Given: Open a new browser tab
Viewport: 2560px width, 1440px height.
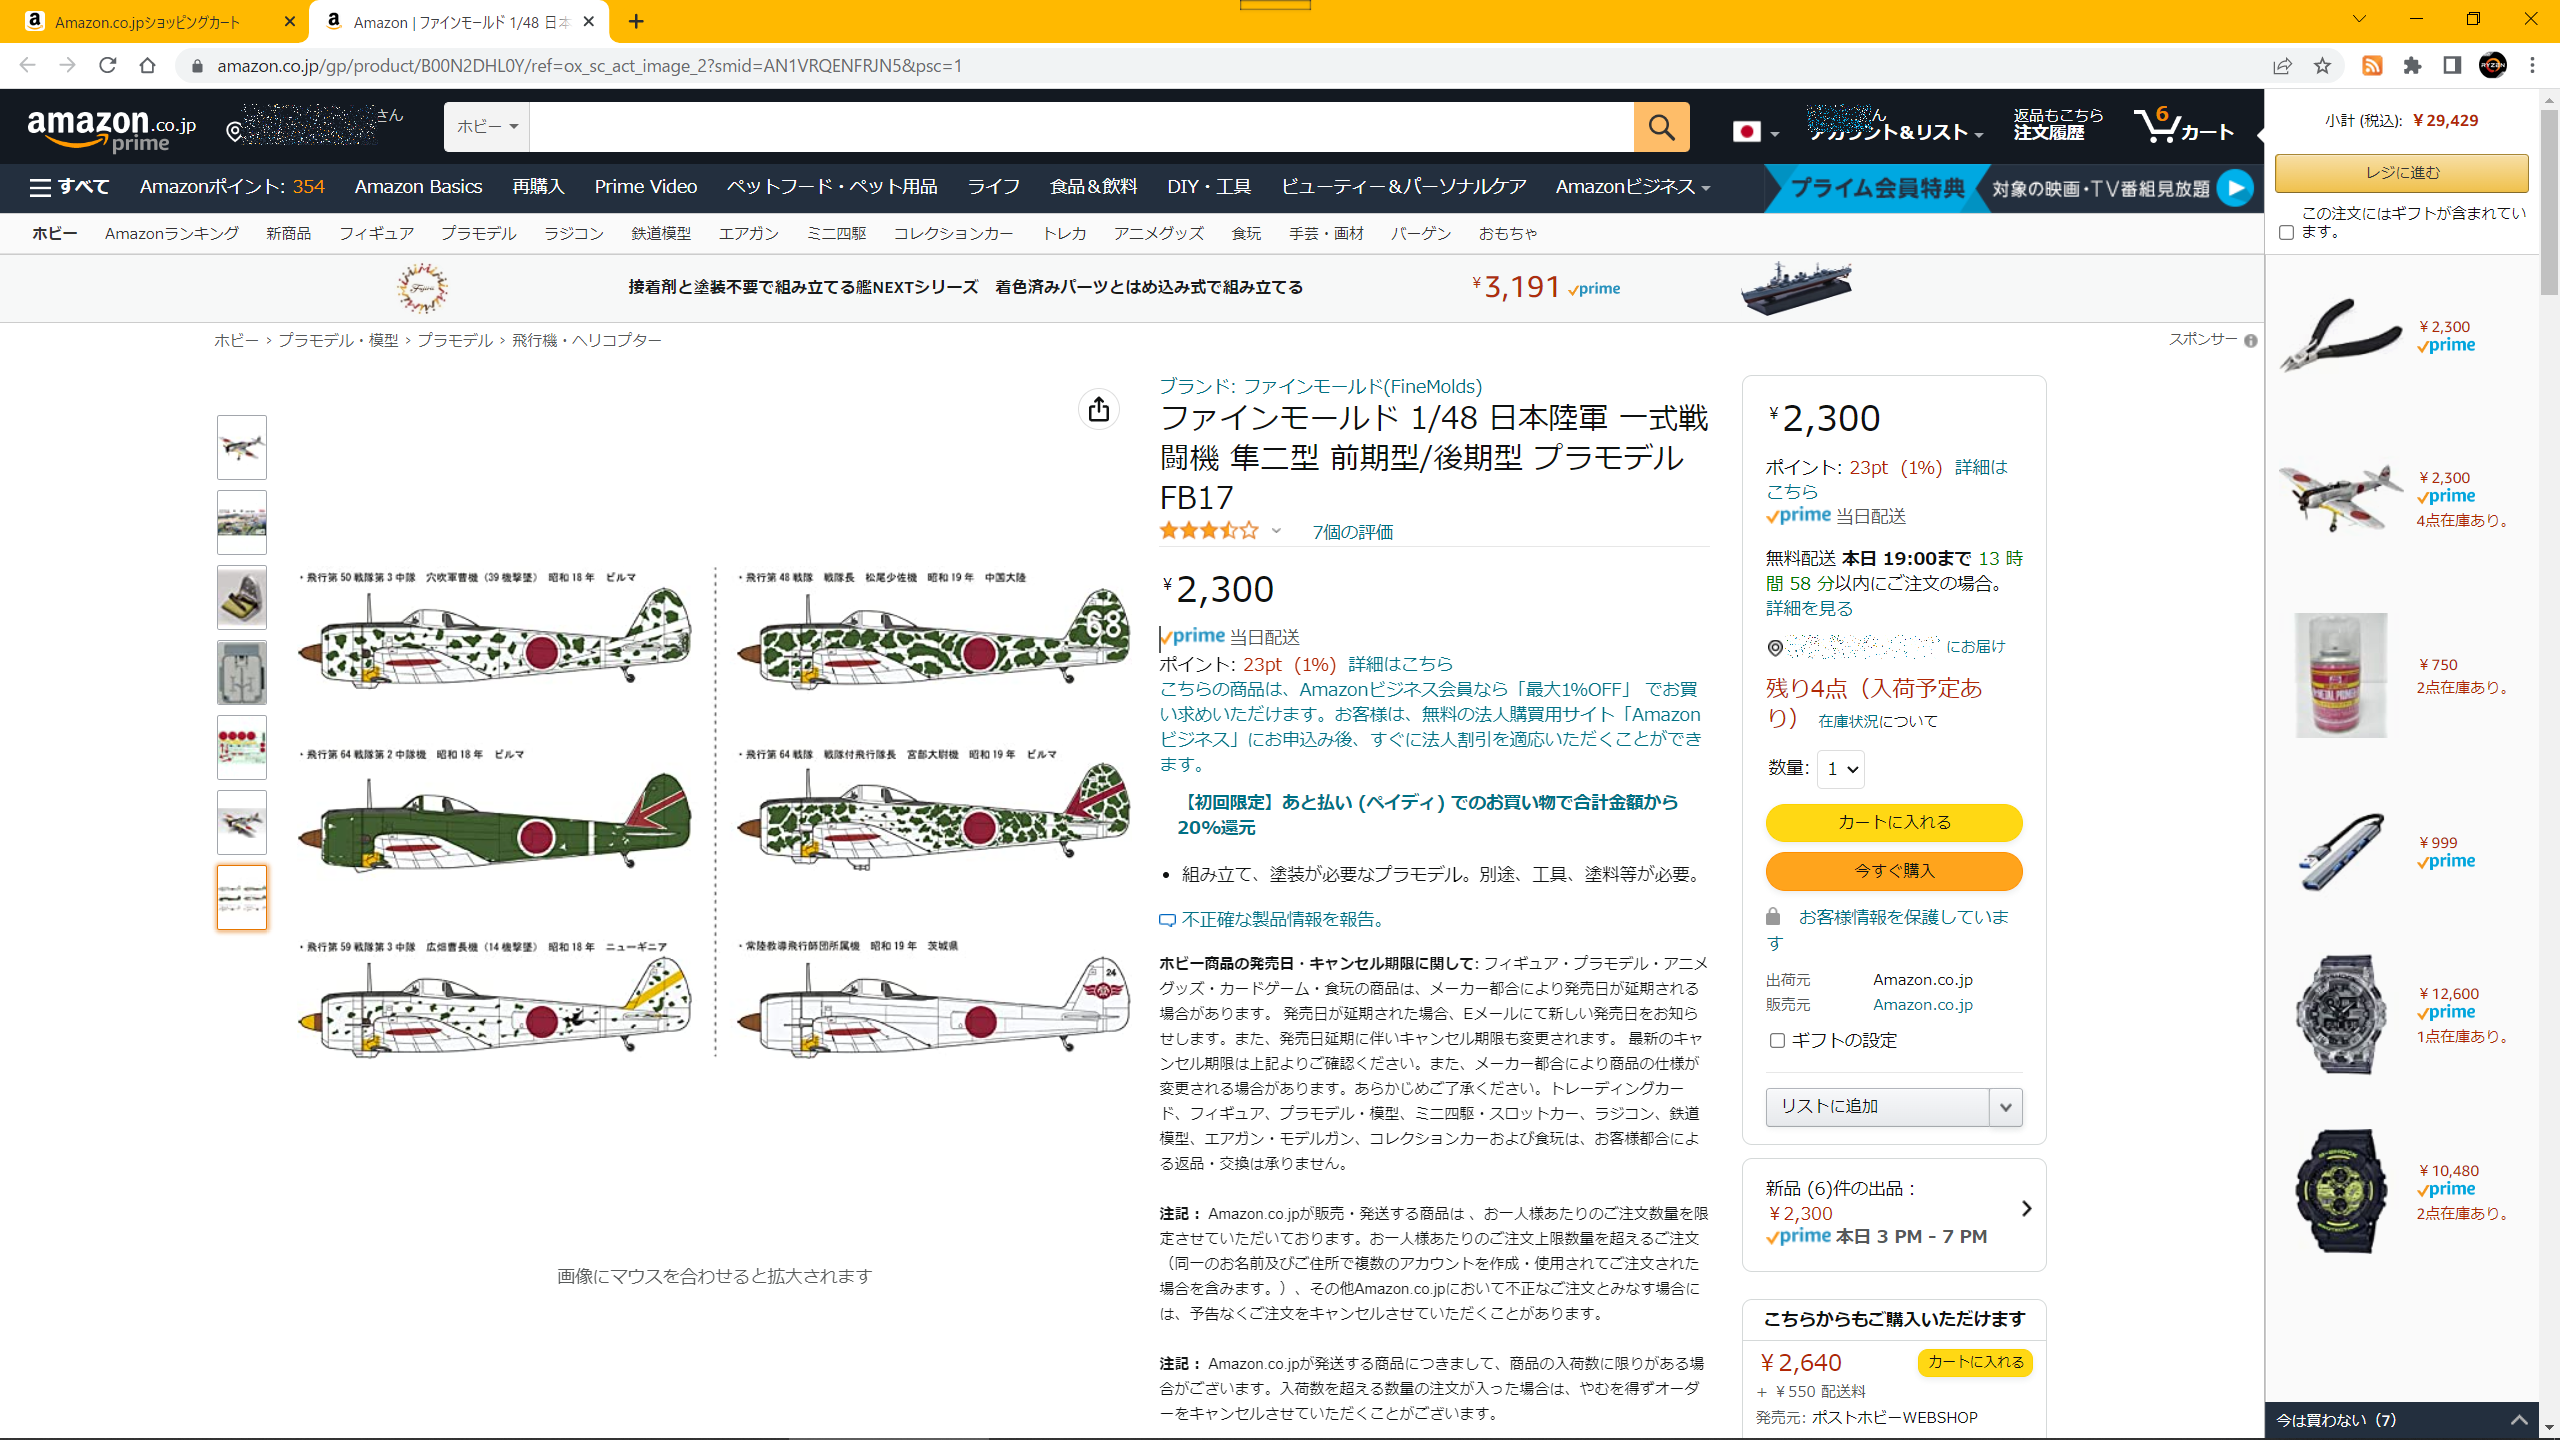Looking at the screenshot, I should tap(637, 21).
